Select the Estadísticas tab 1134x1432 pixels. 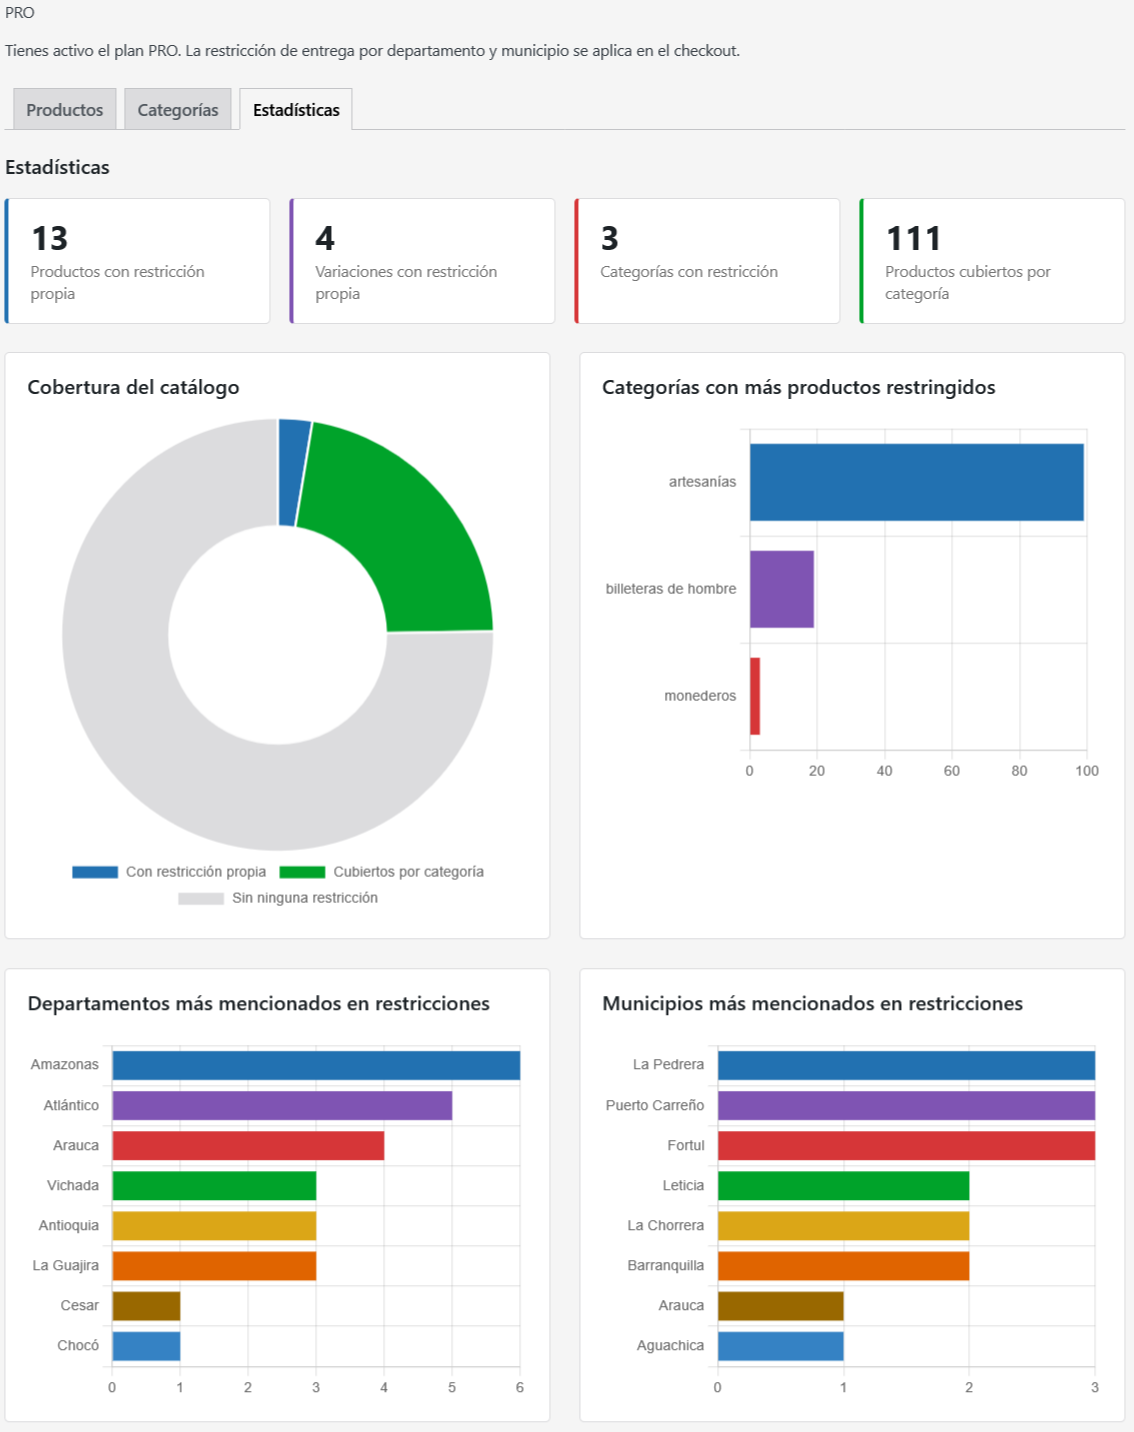296,109
